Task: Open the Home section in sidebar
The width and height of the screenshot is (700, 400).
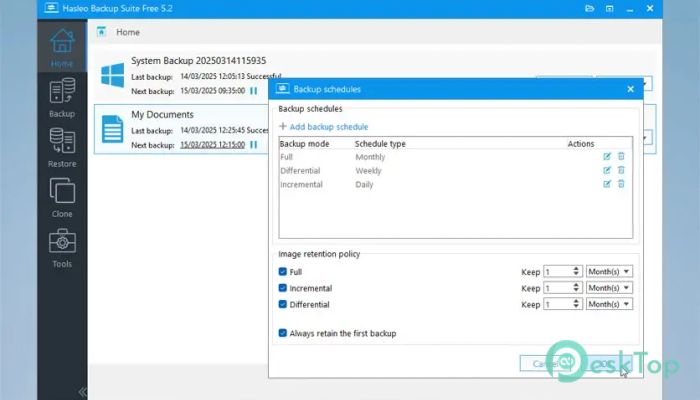Action: (62, 47)
